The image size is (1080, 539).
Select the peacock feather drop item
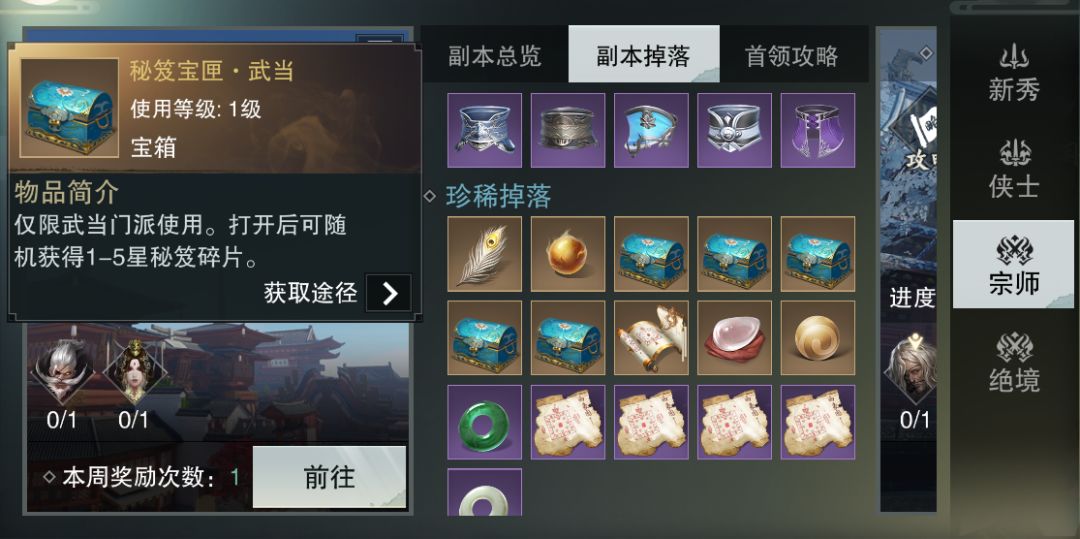click(x=484, y=253)
